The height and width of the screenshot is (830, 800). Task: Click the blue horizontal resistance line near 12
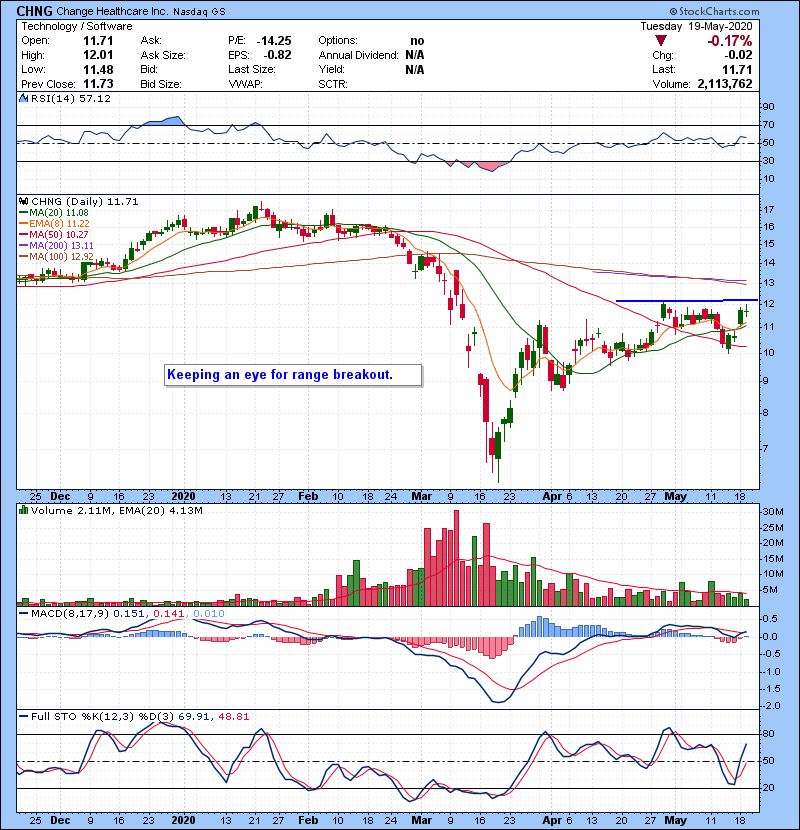pyautogui.click(x=687, y=301)
